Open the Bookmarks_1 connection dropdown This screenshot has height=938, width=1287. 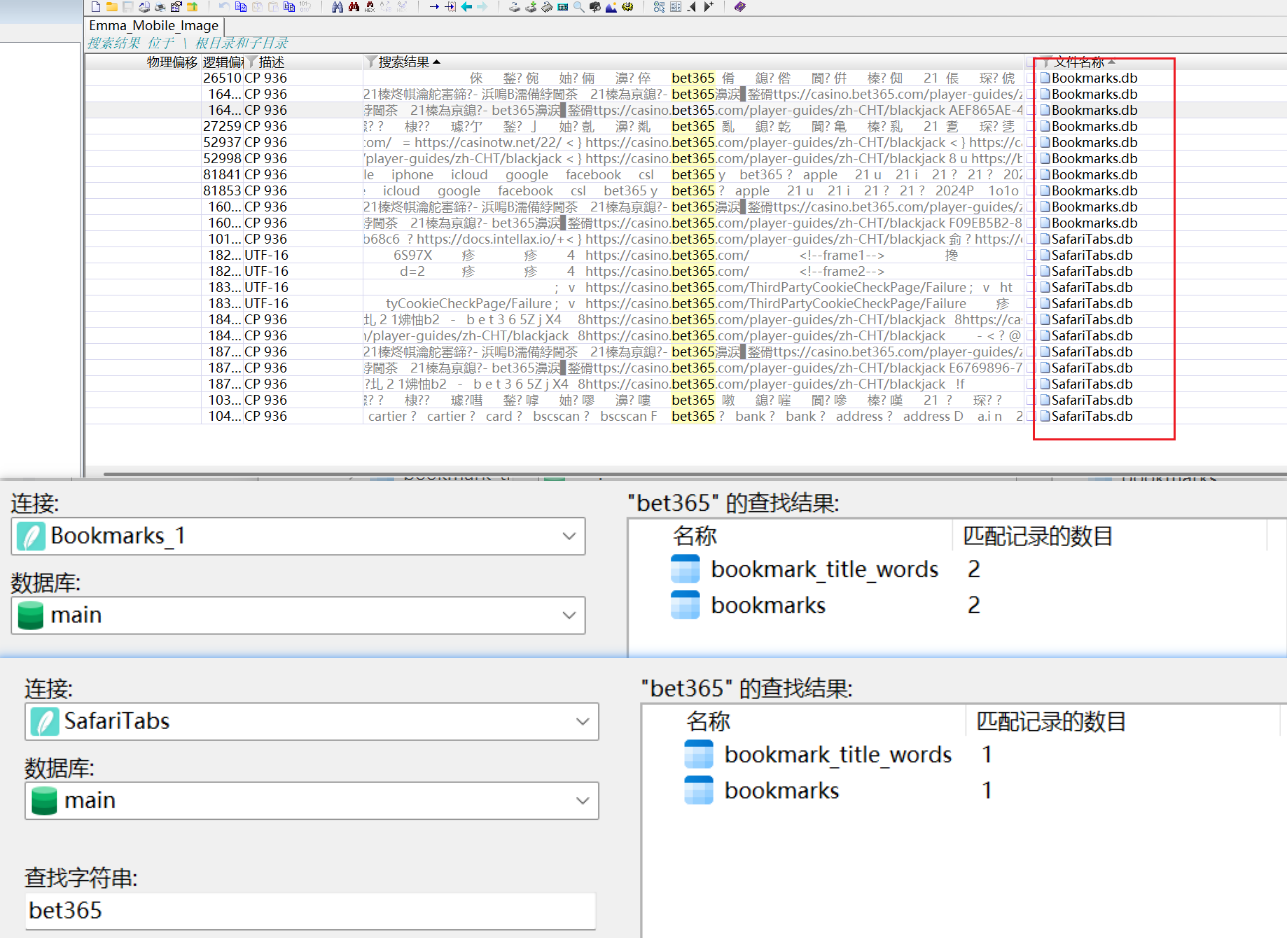pyautogui.click(x=571, y=535)
